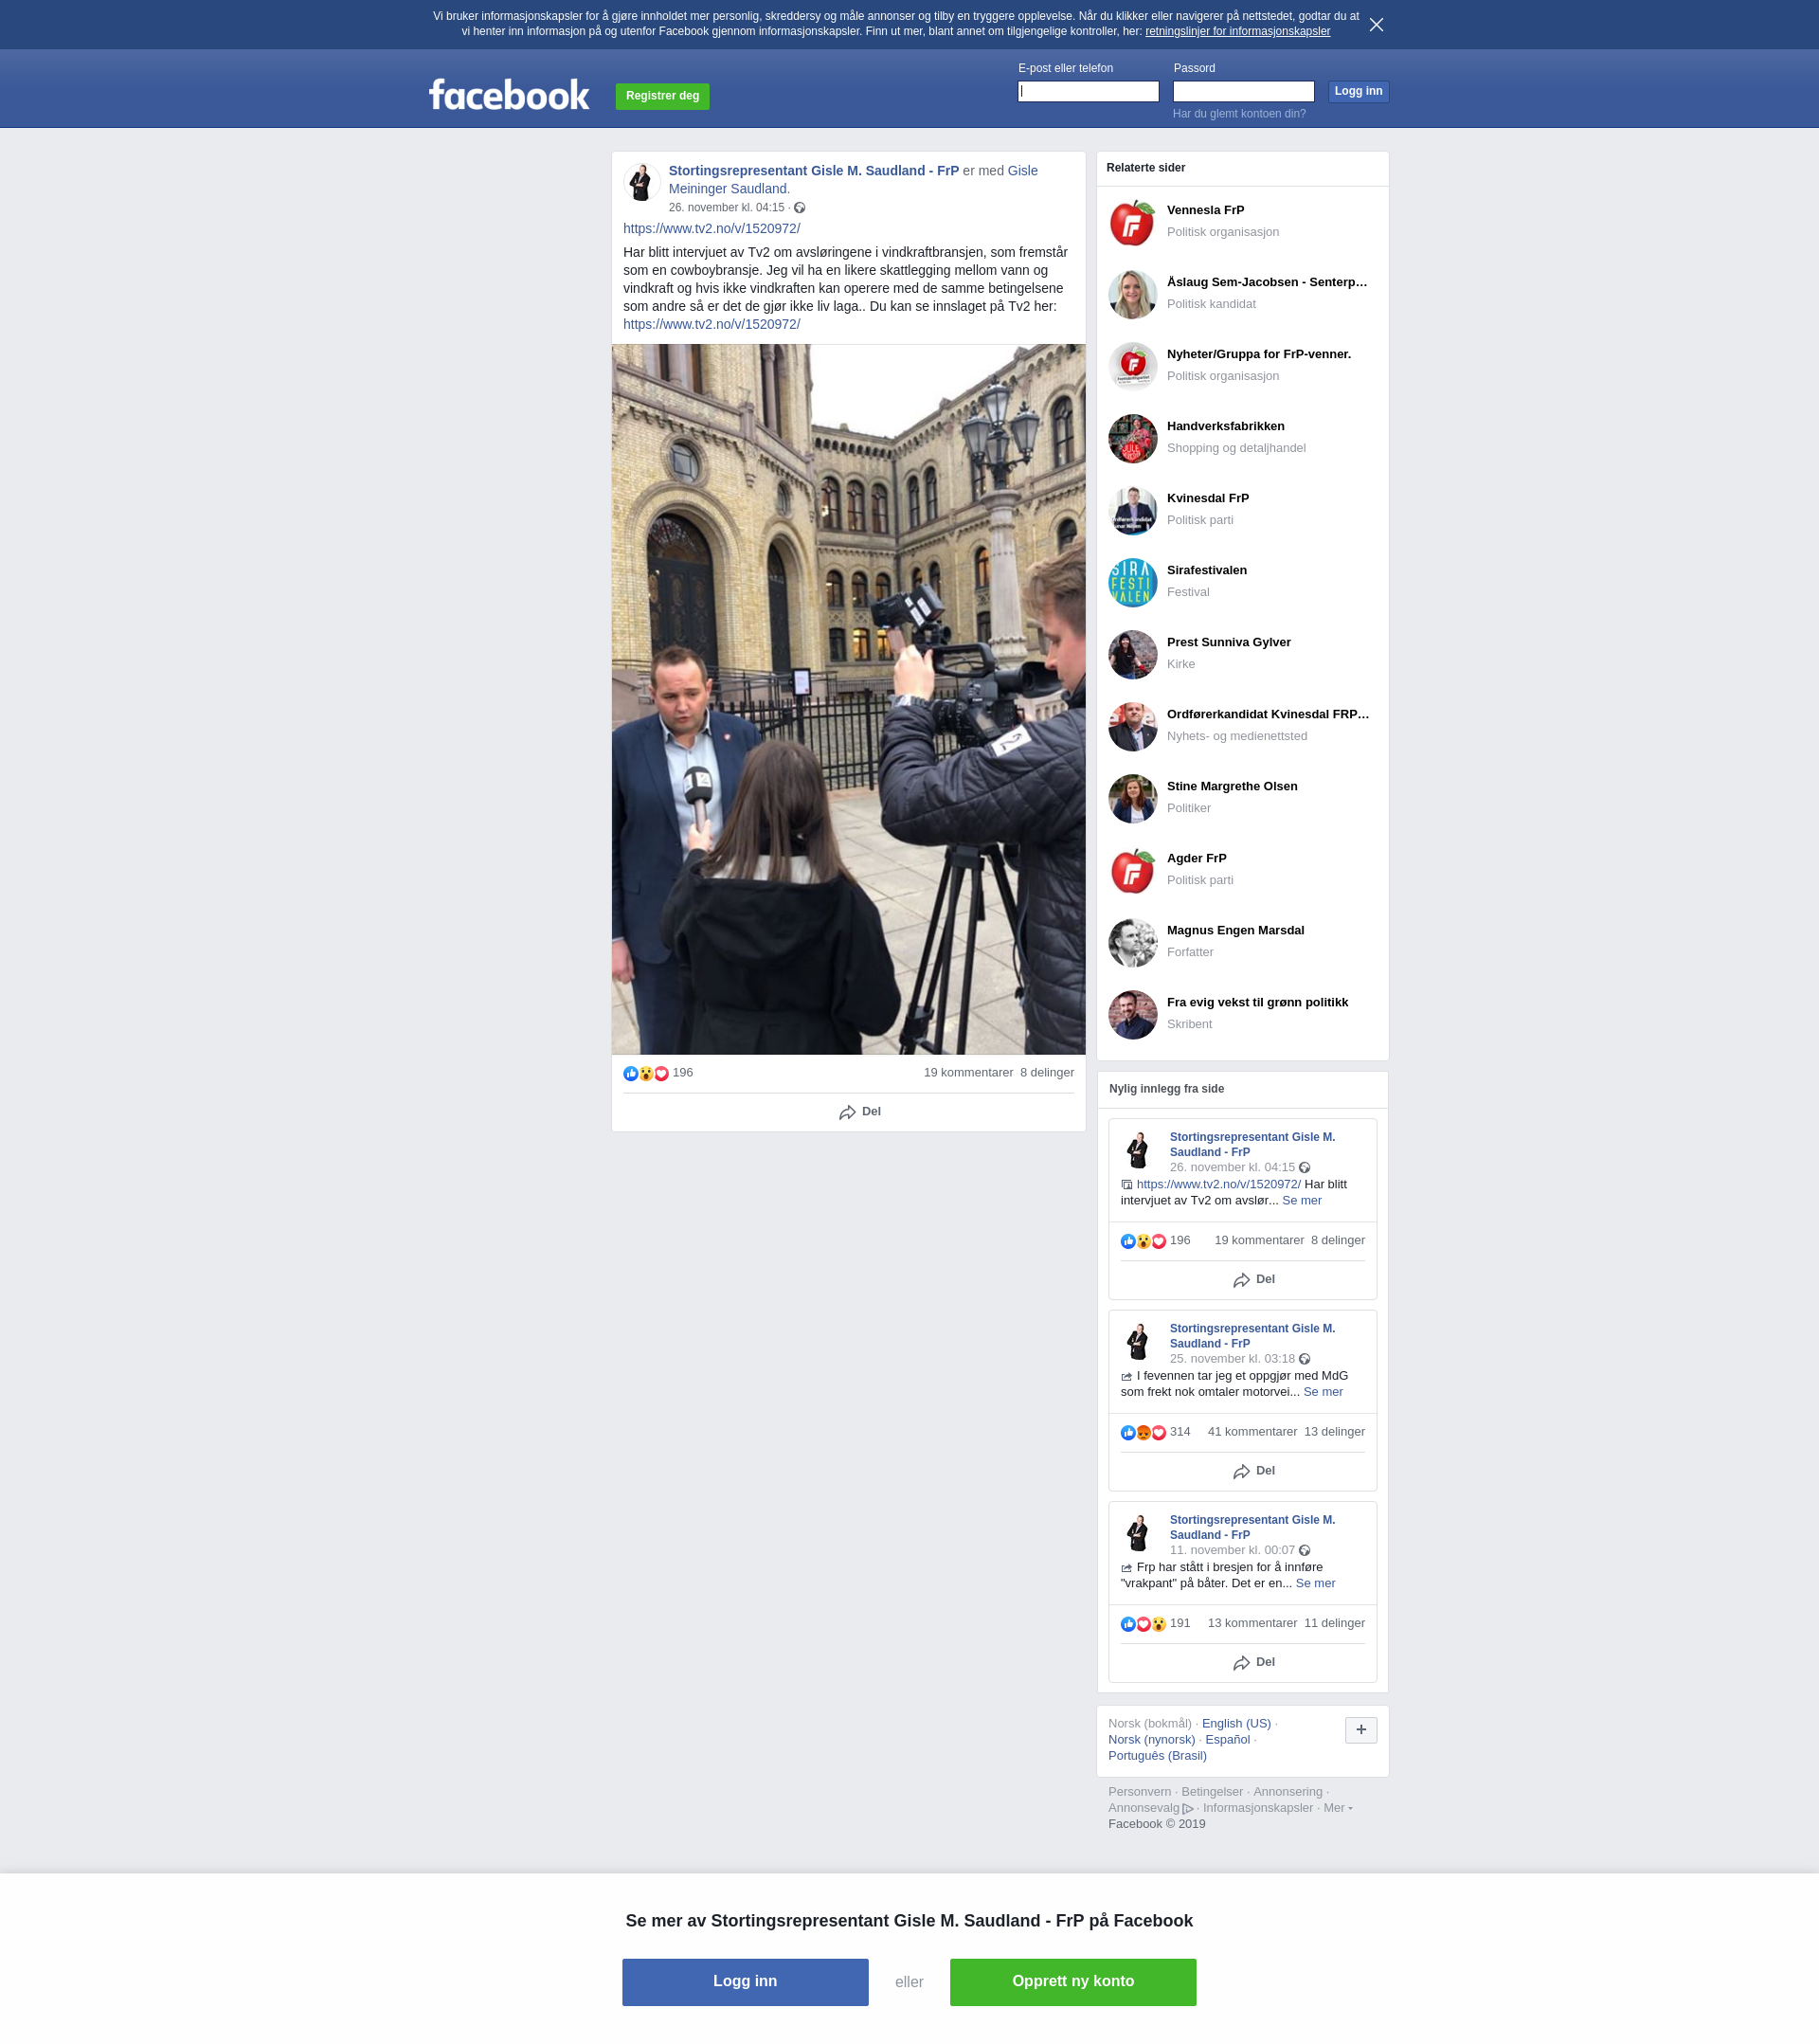Switch language to Português (Brasil)
1819x2044 pixels.
pyautogui.click(x=1157, y=1755)
